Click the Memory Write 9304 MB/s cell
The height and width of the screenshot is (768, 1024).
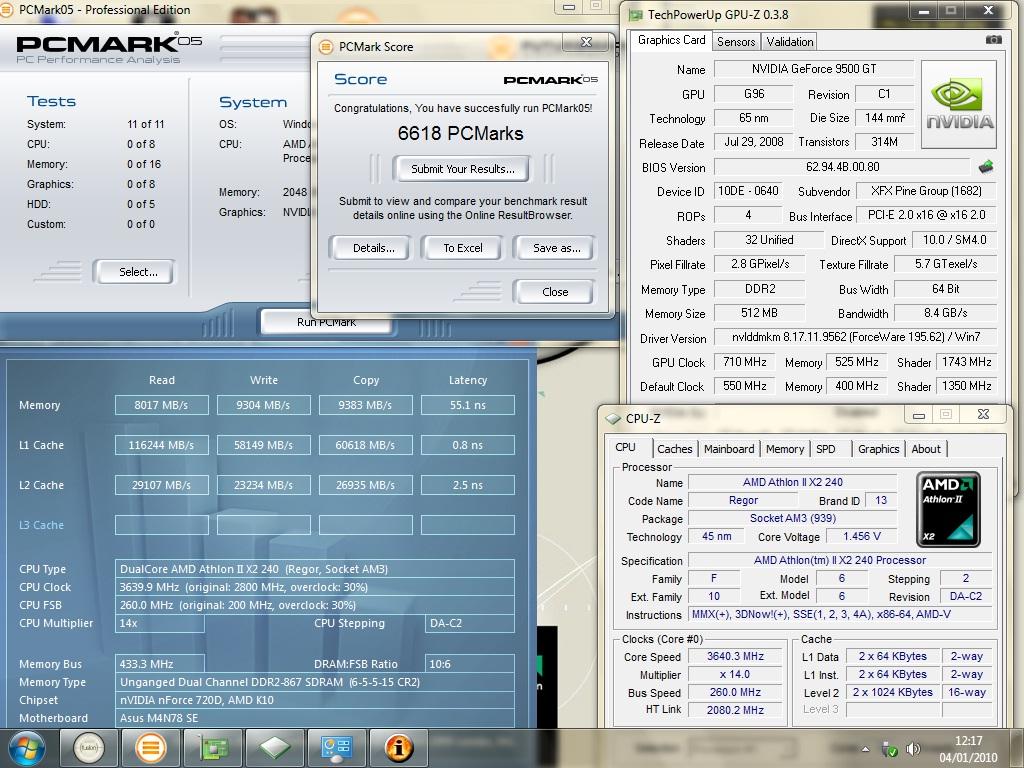[263, 406]
